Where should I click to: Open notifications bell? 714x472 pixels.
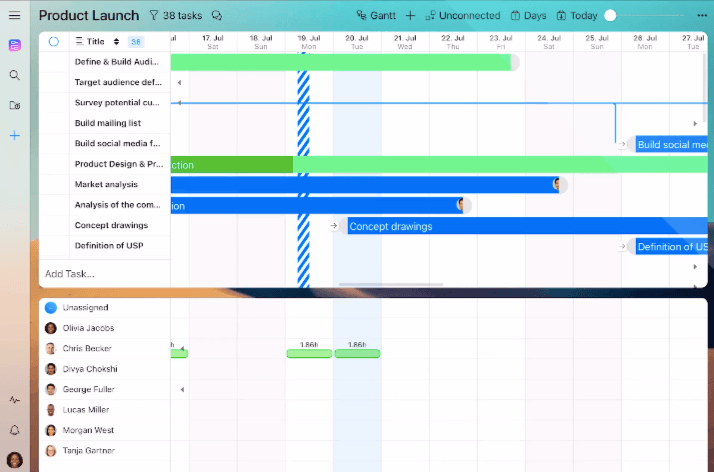coord(15,430)
